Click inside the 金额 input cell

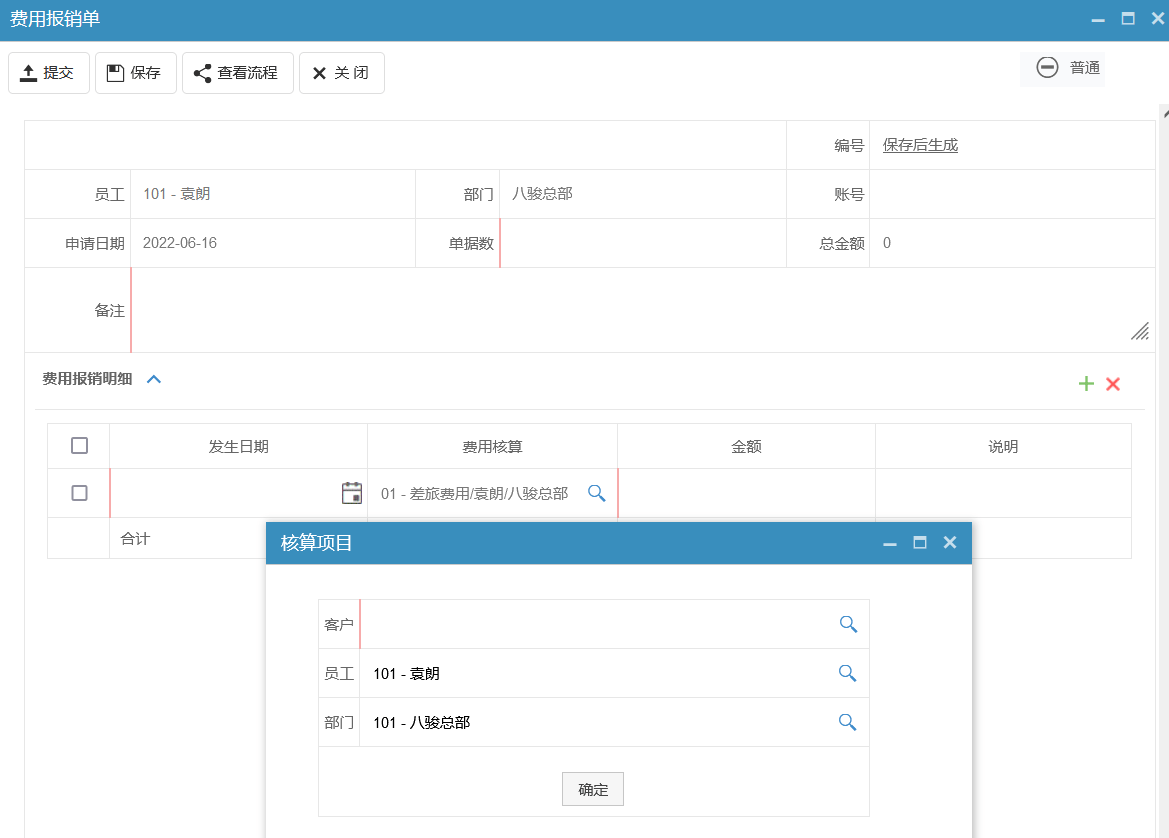pyautogui.click(x=746, y=492)
